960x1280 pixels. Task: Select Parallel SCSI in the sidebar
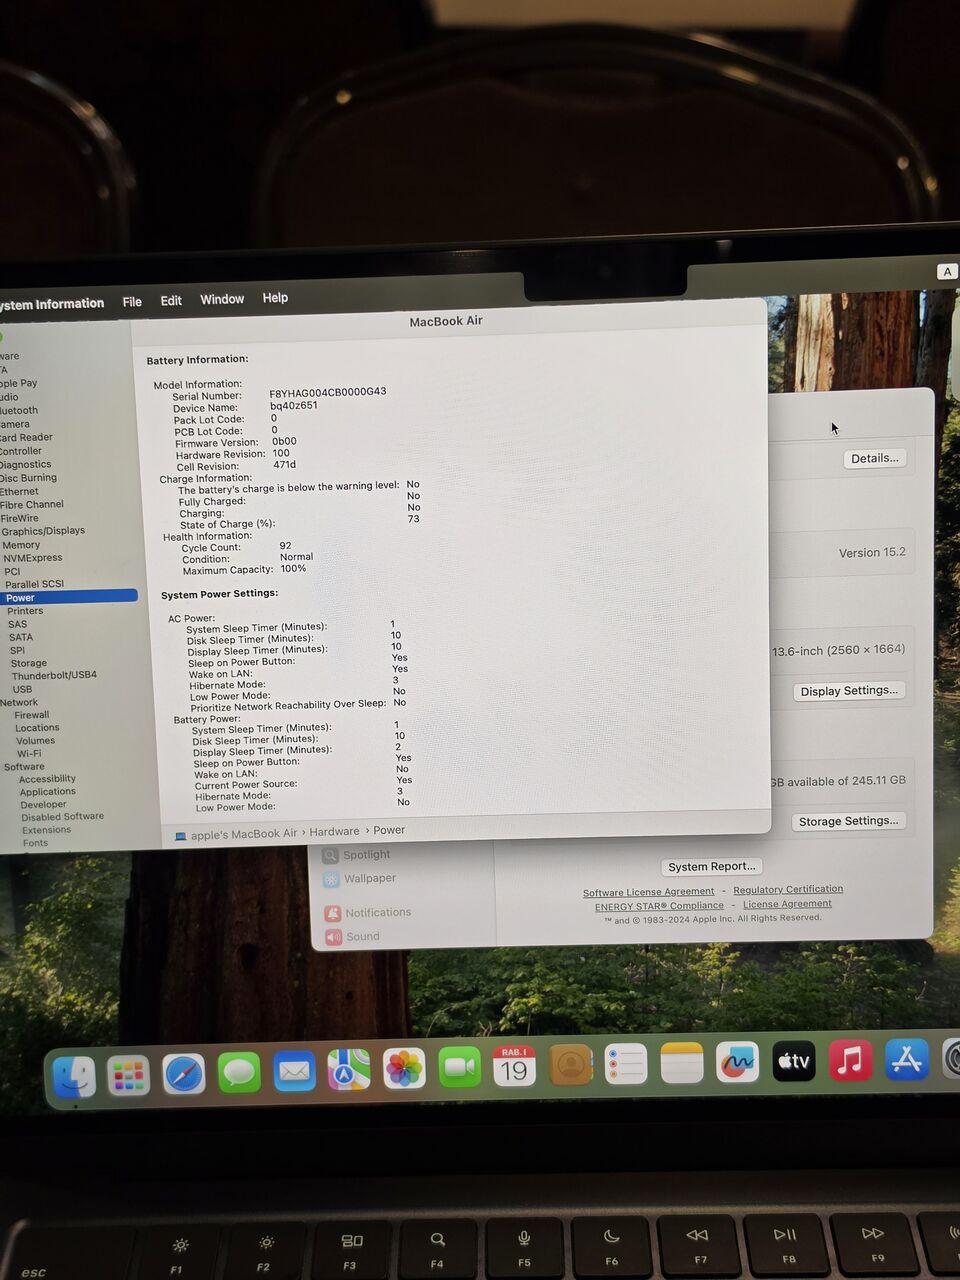coord(34,584)
